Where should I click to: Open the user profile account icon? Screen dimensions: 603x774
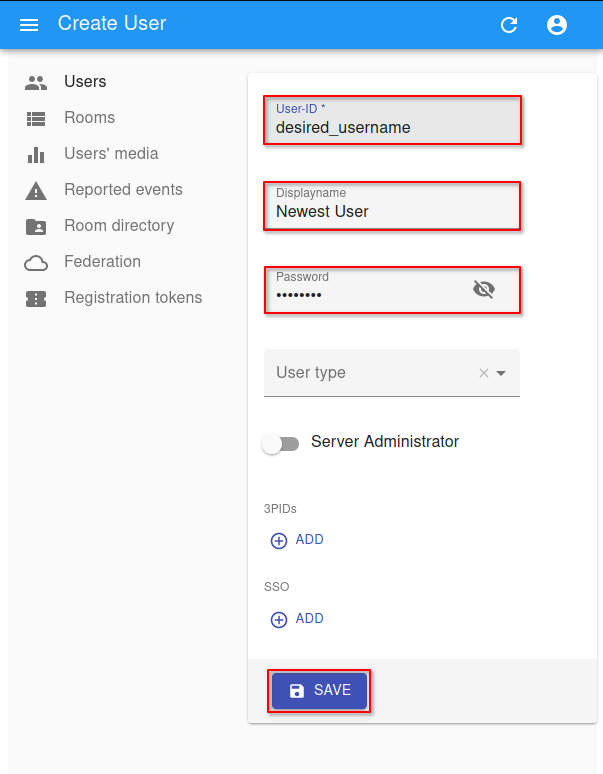click(557, 25)
